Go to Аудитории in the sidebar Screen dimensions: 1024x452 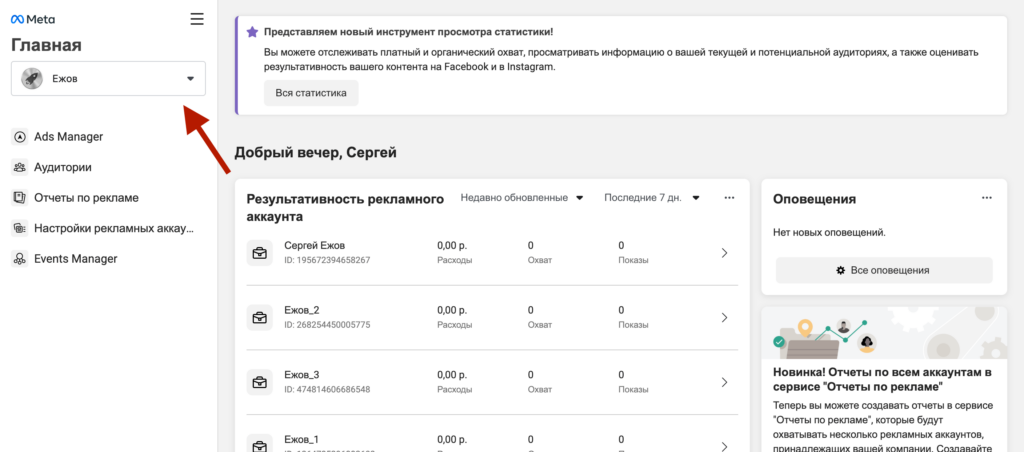[x=62, y=167]
